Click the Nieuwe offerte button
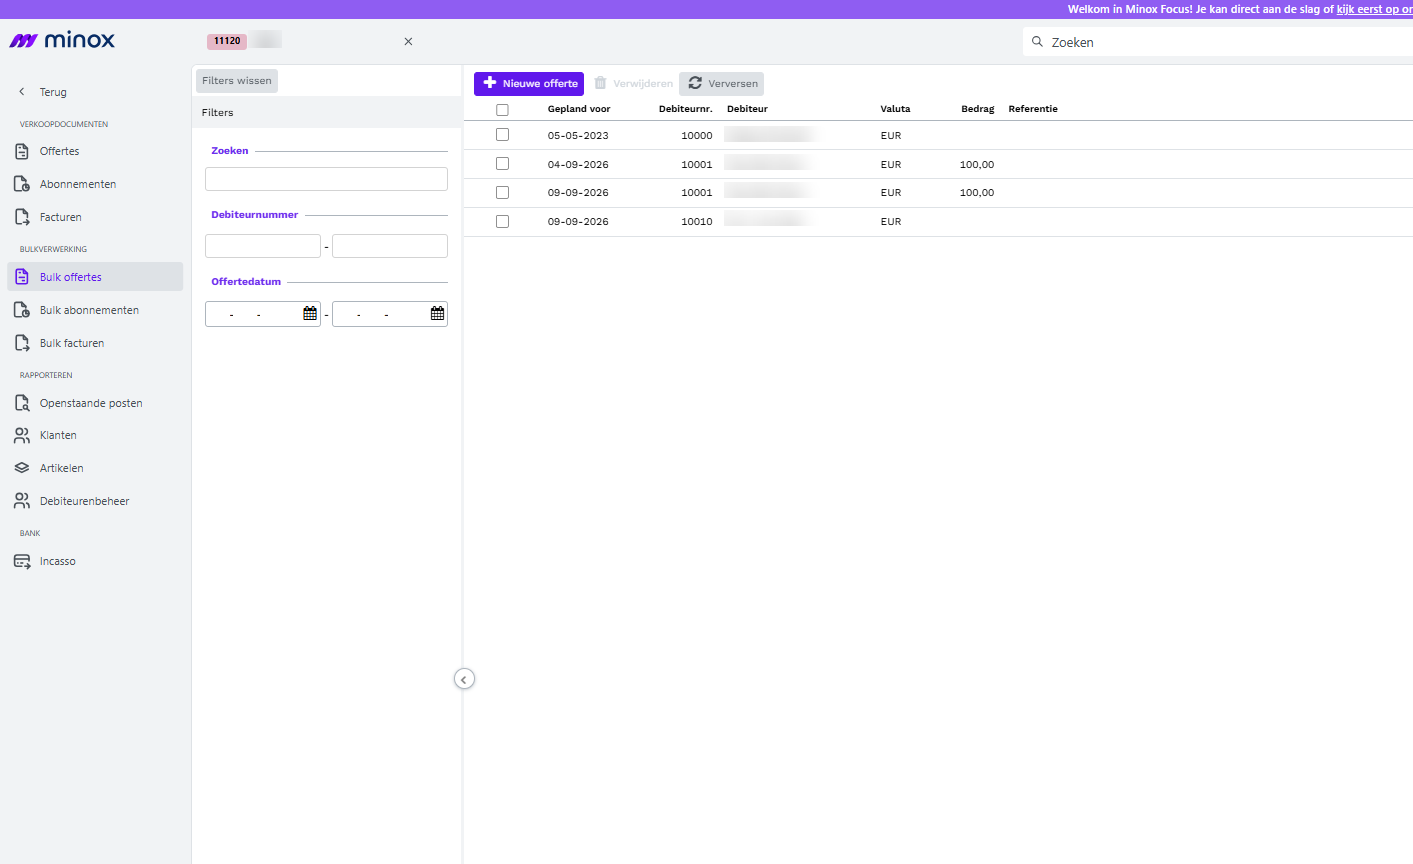 point(529,84)
